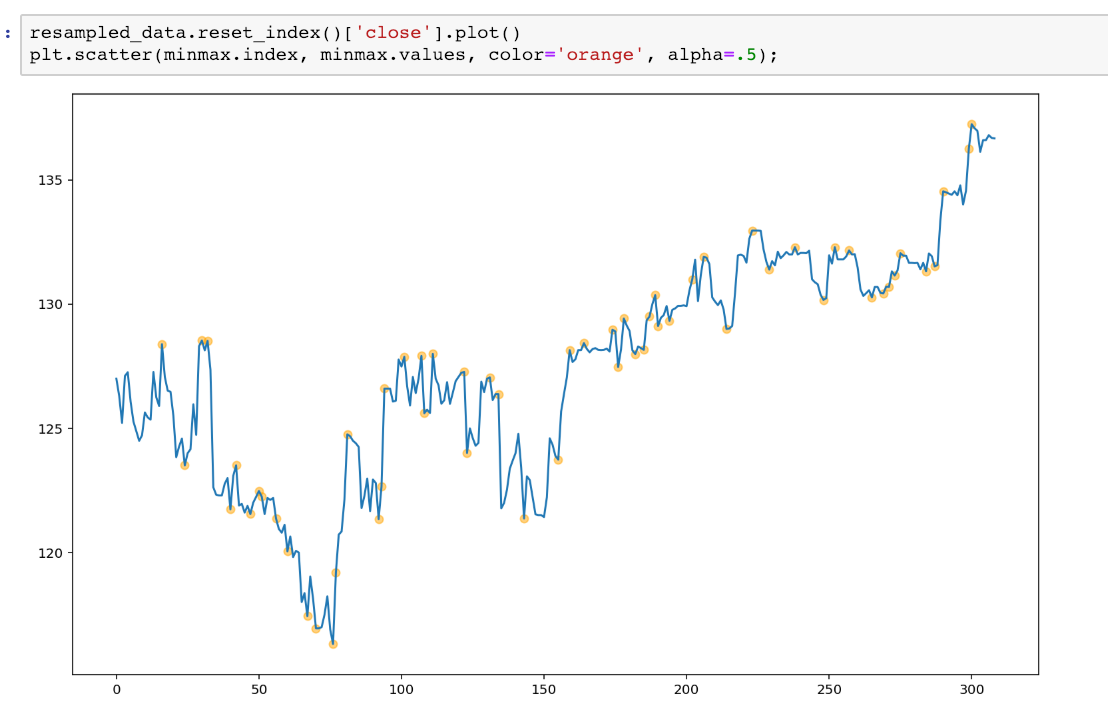Click the x-axis tick label 50
The width and height of the screenshot is (1108, 724).
point(259,689)
